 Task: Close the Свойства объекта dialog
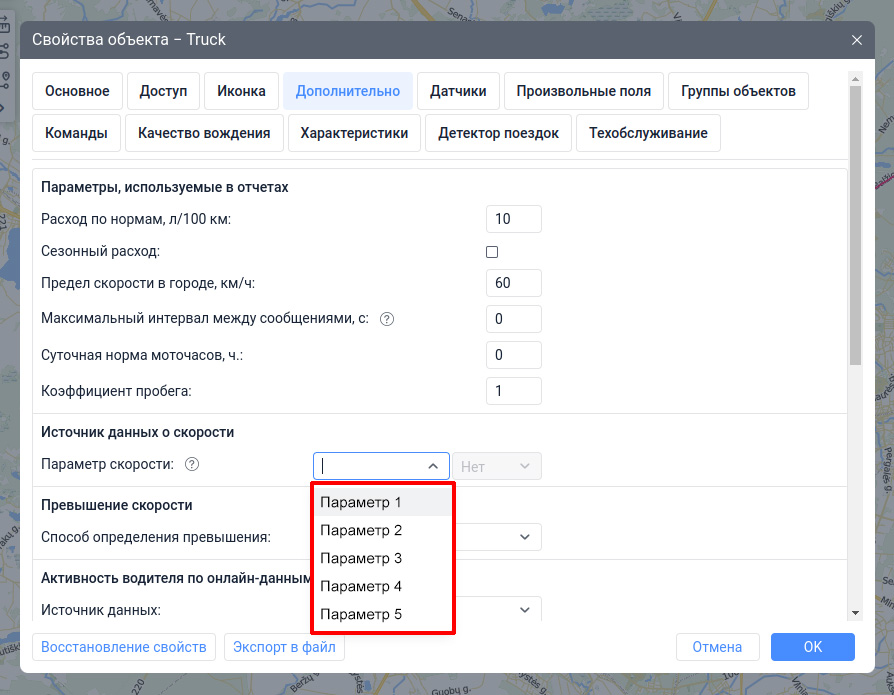point(856,40)
